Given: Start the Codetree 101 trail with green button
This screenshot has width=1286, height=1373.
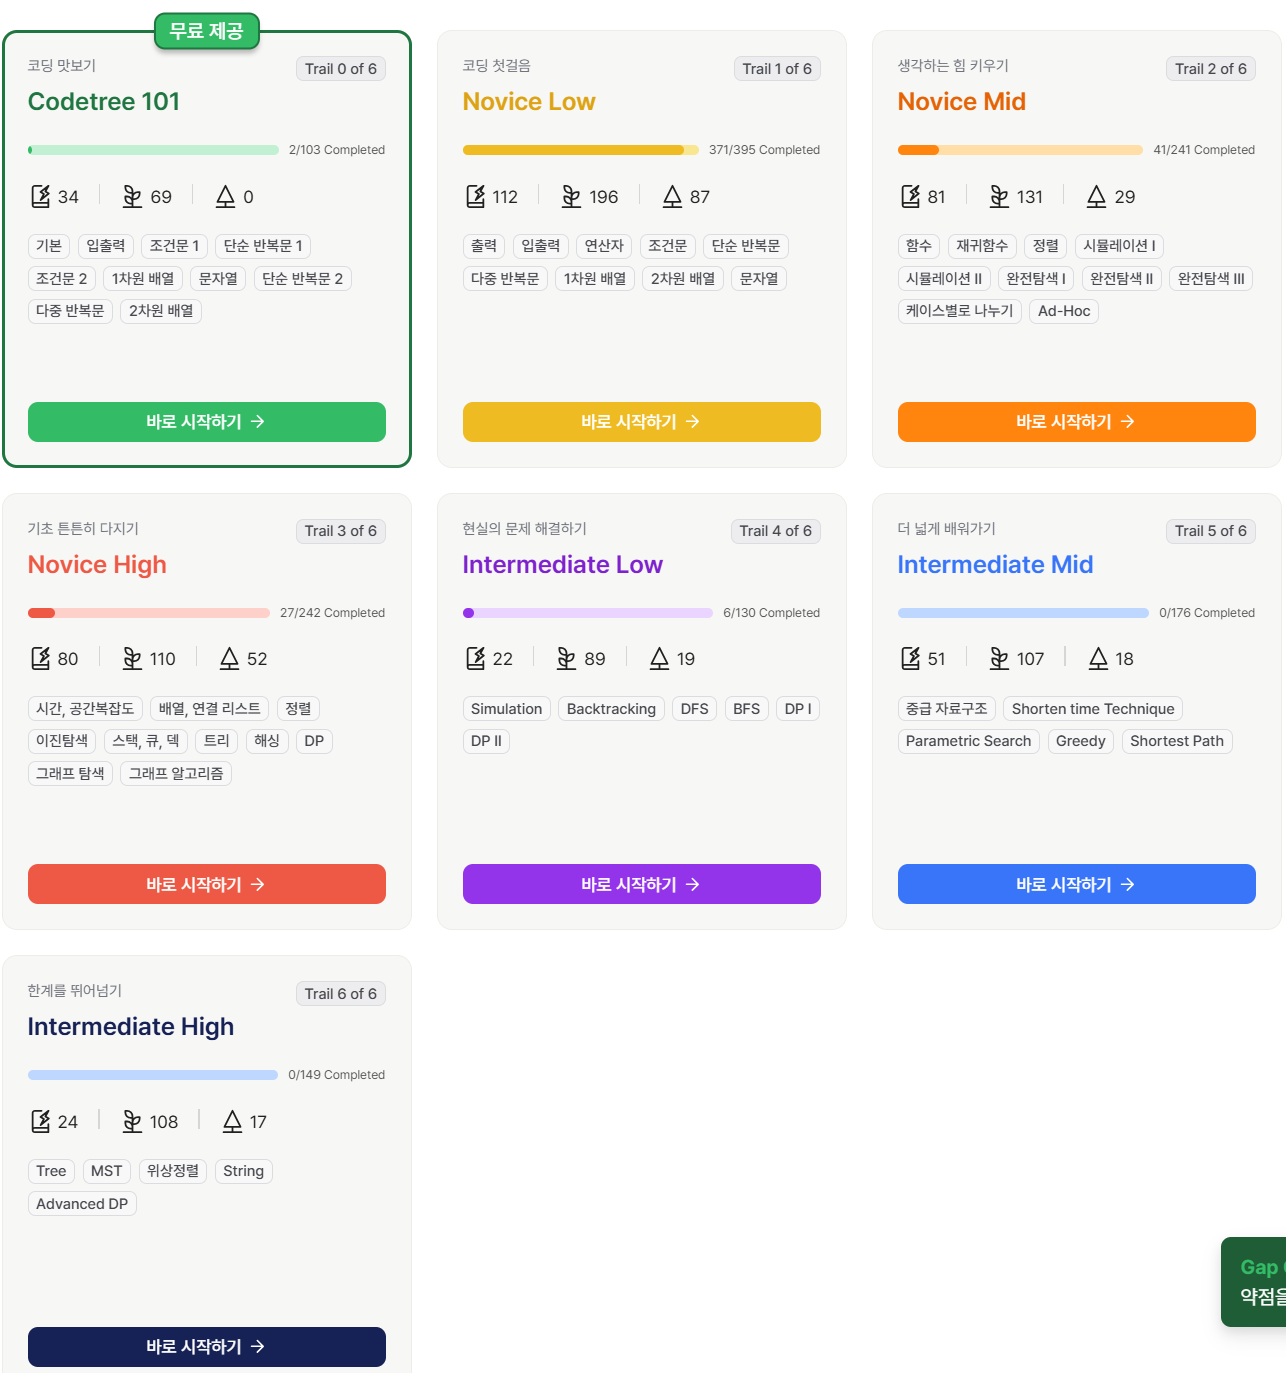Looking at the screenshot, I should pos(207,422).
